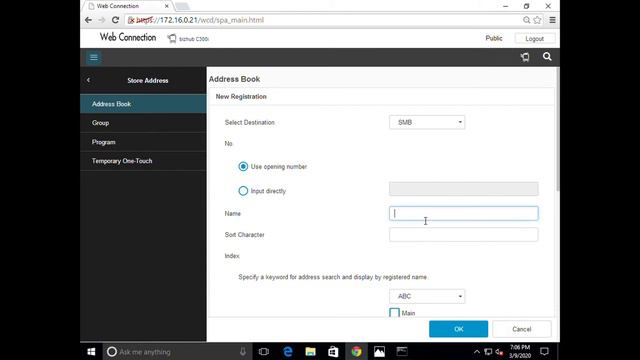Click the bizhub printer icon in the header
The image size is (640, 360).
[x=172, y=38]
